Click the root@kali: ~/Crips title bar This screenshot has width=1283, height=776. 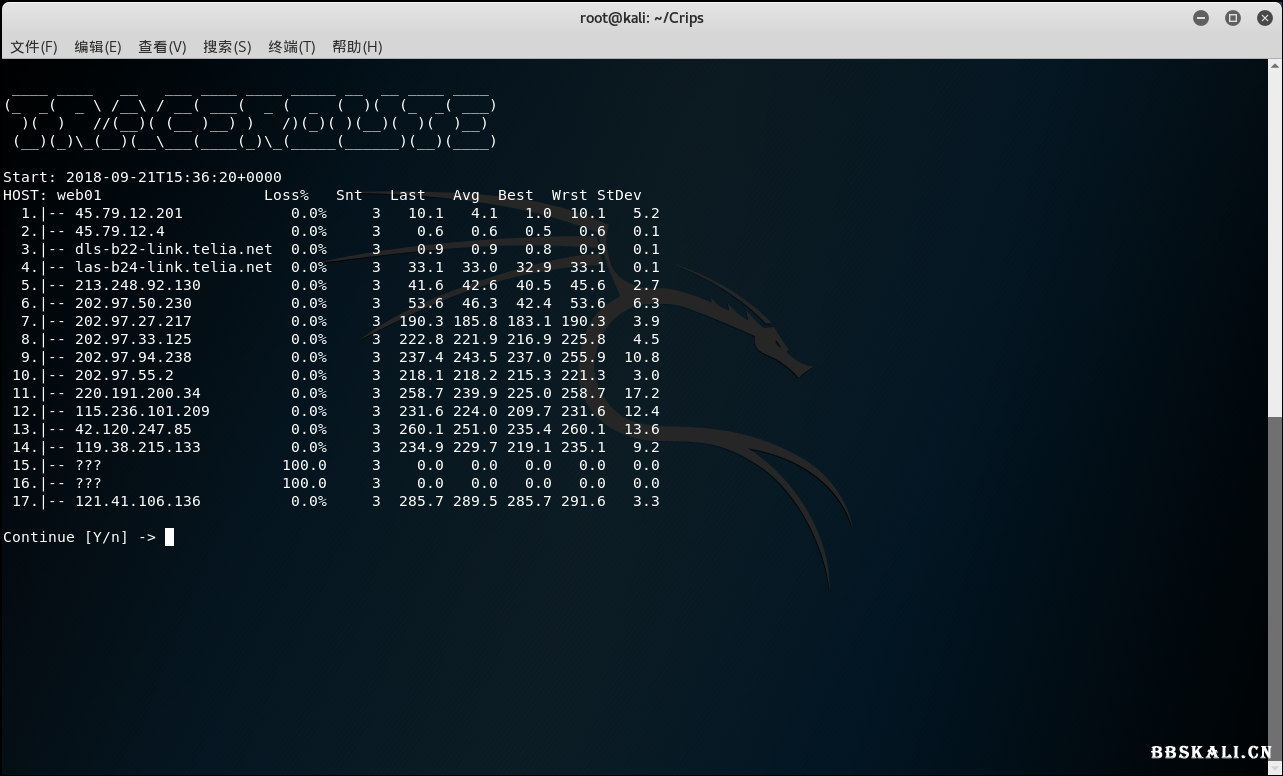(x=642, y=17)
